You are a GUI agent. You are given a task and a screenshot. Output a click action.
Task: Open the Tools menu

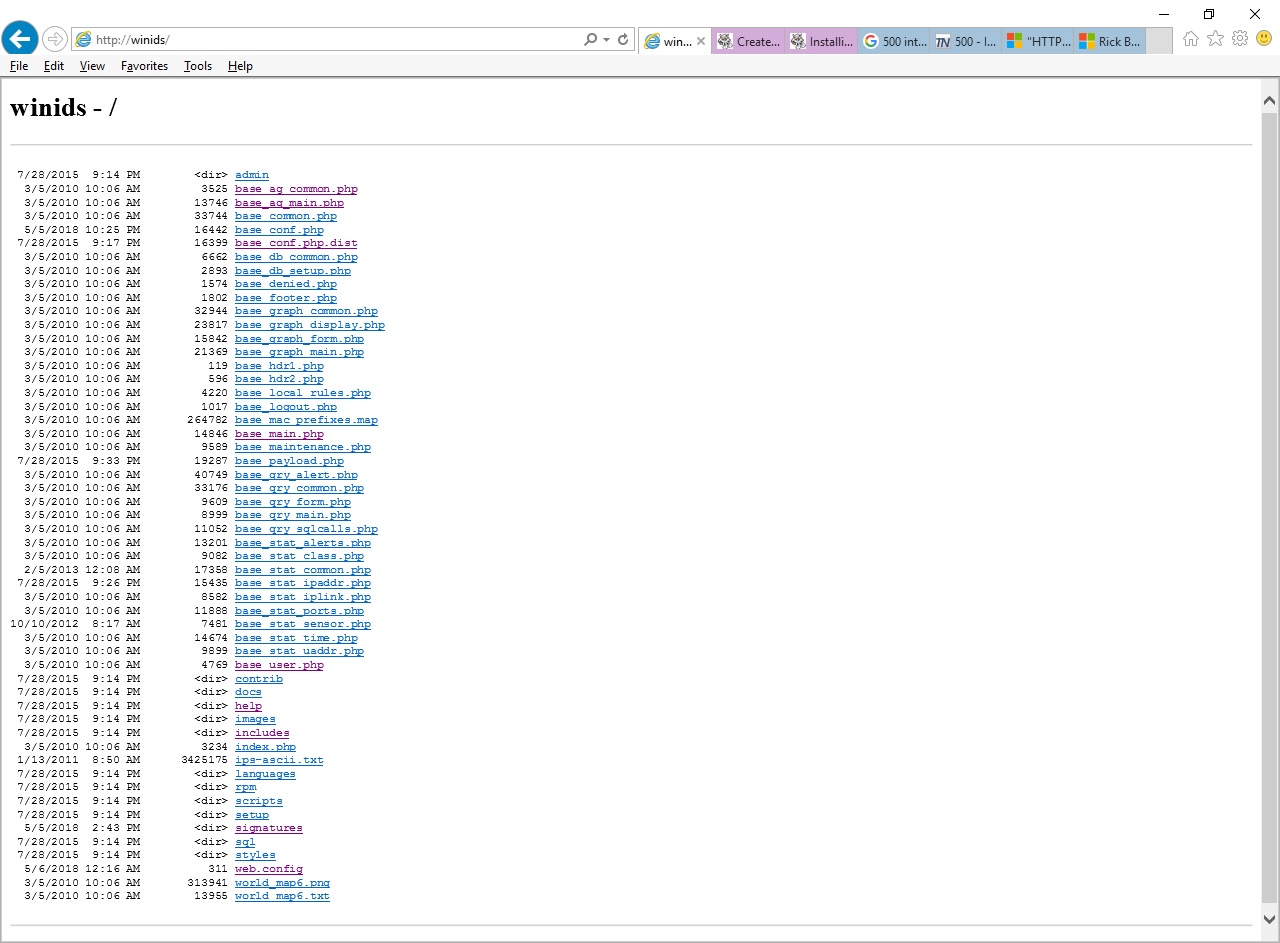[x=198, y=66]
